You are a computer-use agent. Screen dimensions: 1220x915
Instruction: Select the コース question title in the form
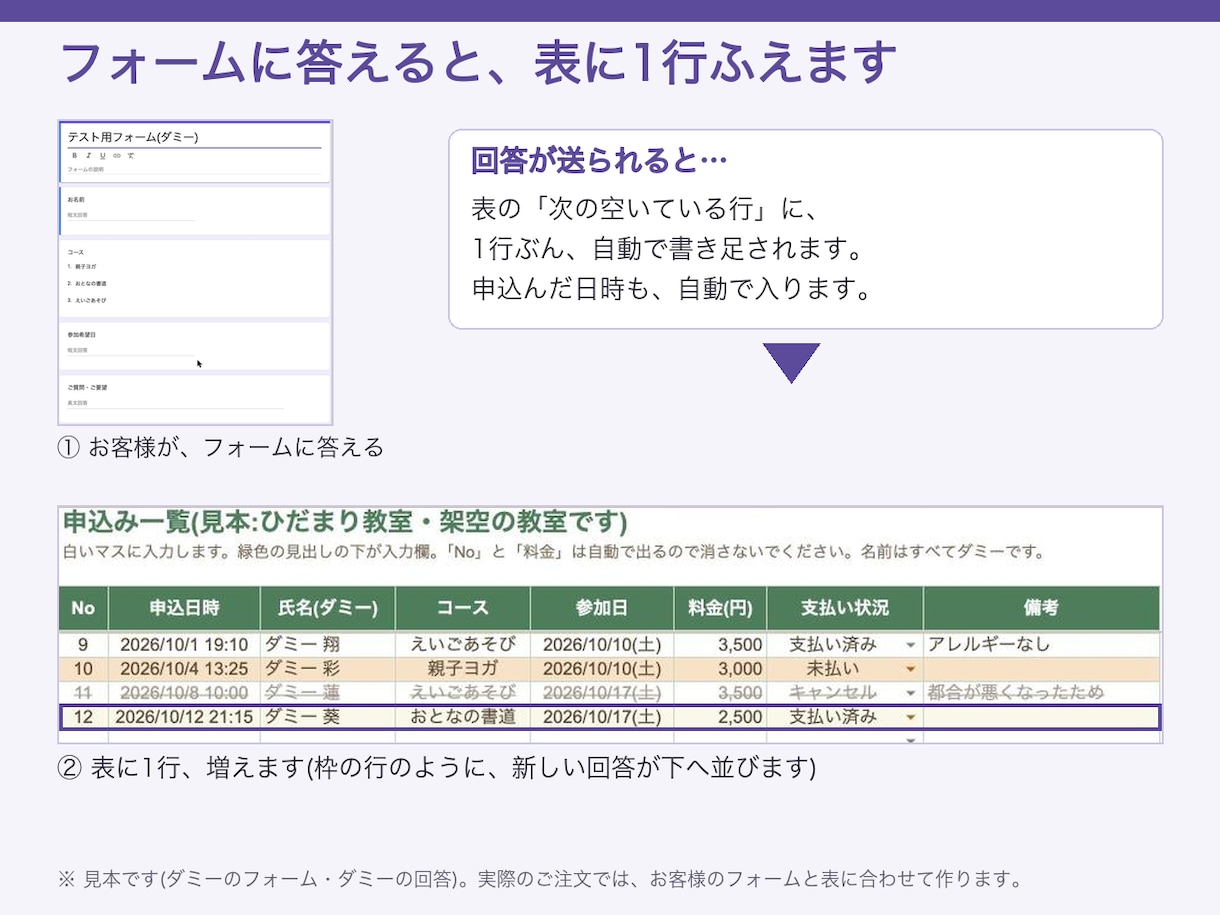click(x=76, y=252)
